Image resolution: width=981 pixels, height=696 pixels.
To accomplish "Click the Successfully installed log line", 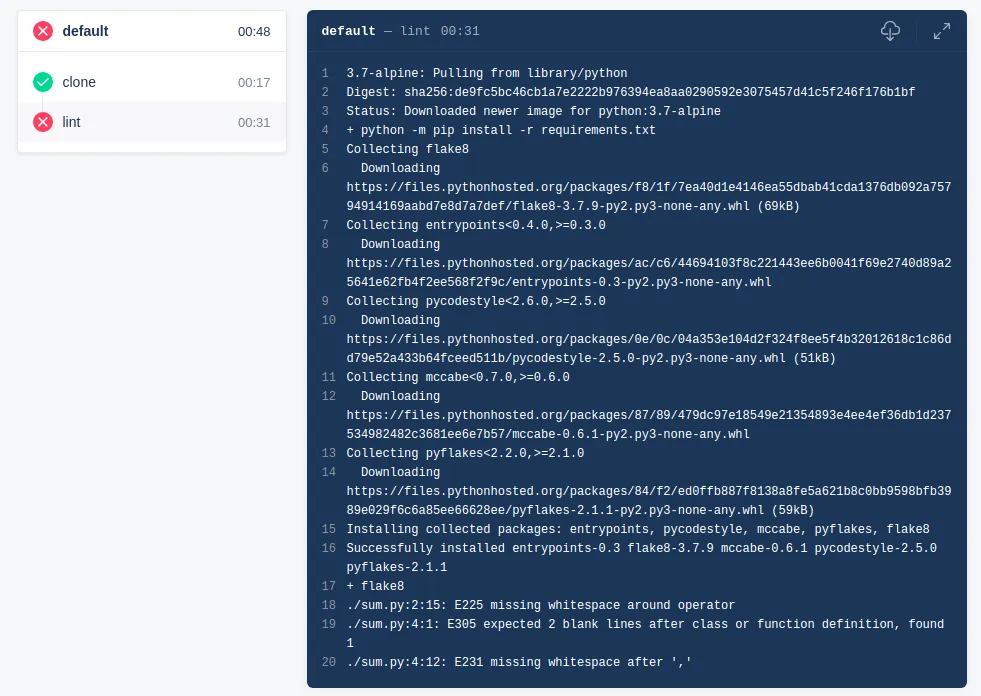I will pyautogui.click(x=641, y=558).
